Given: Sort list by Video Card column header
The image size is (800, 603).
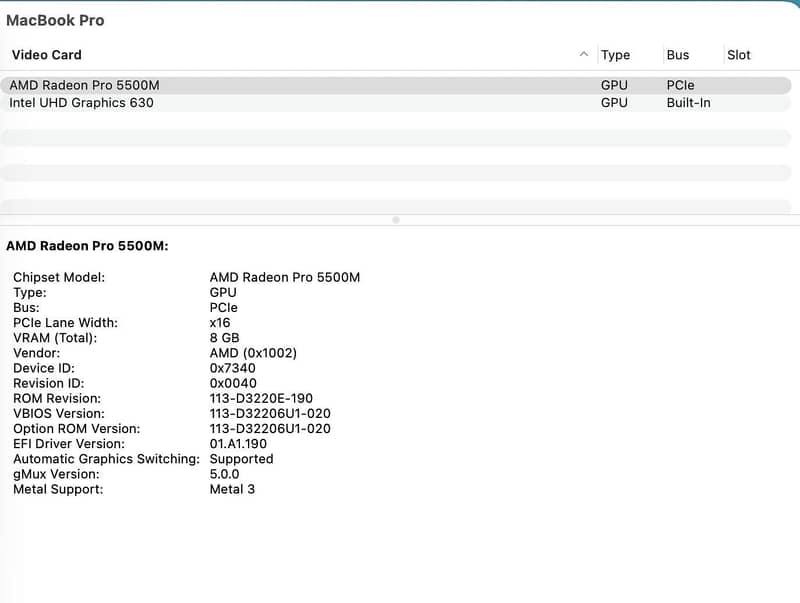Looking at the screenshot, I should click(46, 55).
